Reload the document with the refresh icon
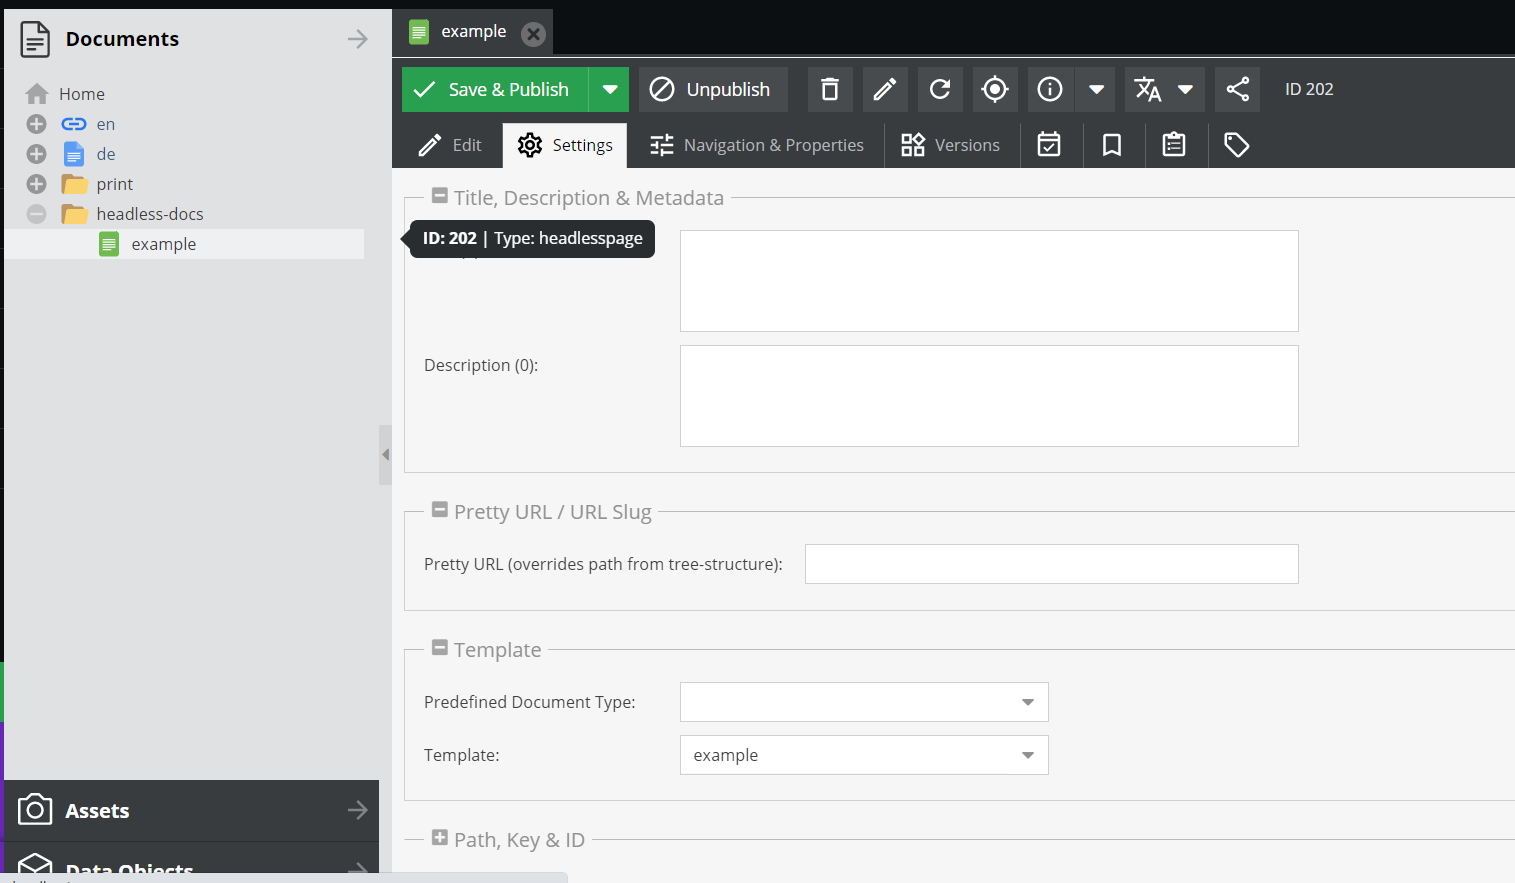 940,90
